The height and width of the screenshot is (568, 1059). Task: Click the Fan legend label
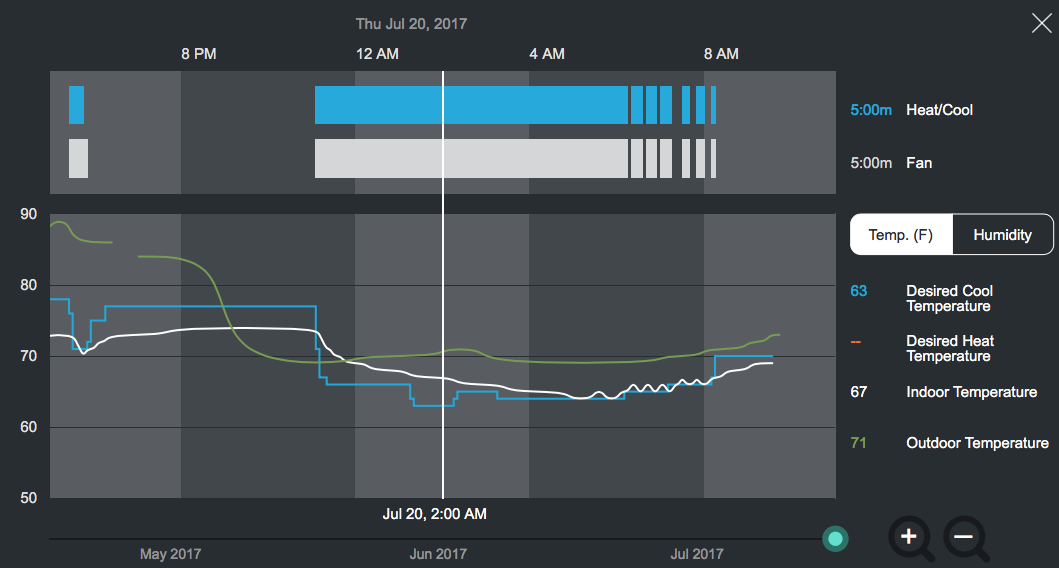[918, 162]
